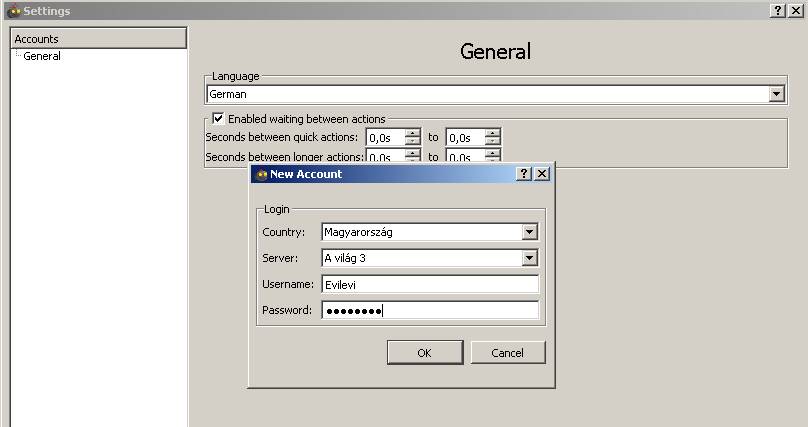808x427 pixels.
Task: Expand the Country dropdown showing Magyarország
Action: (530, 232)
